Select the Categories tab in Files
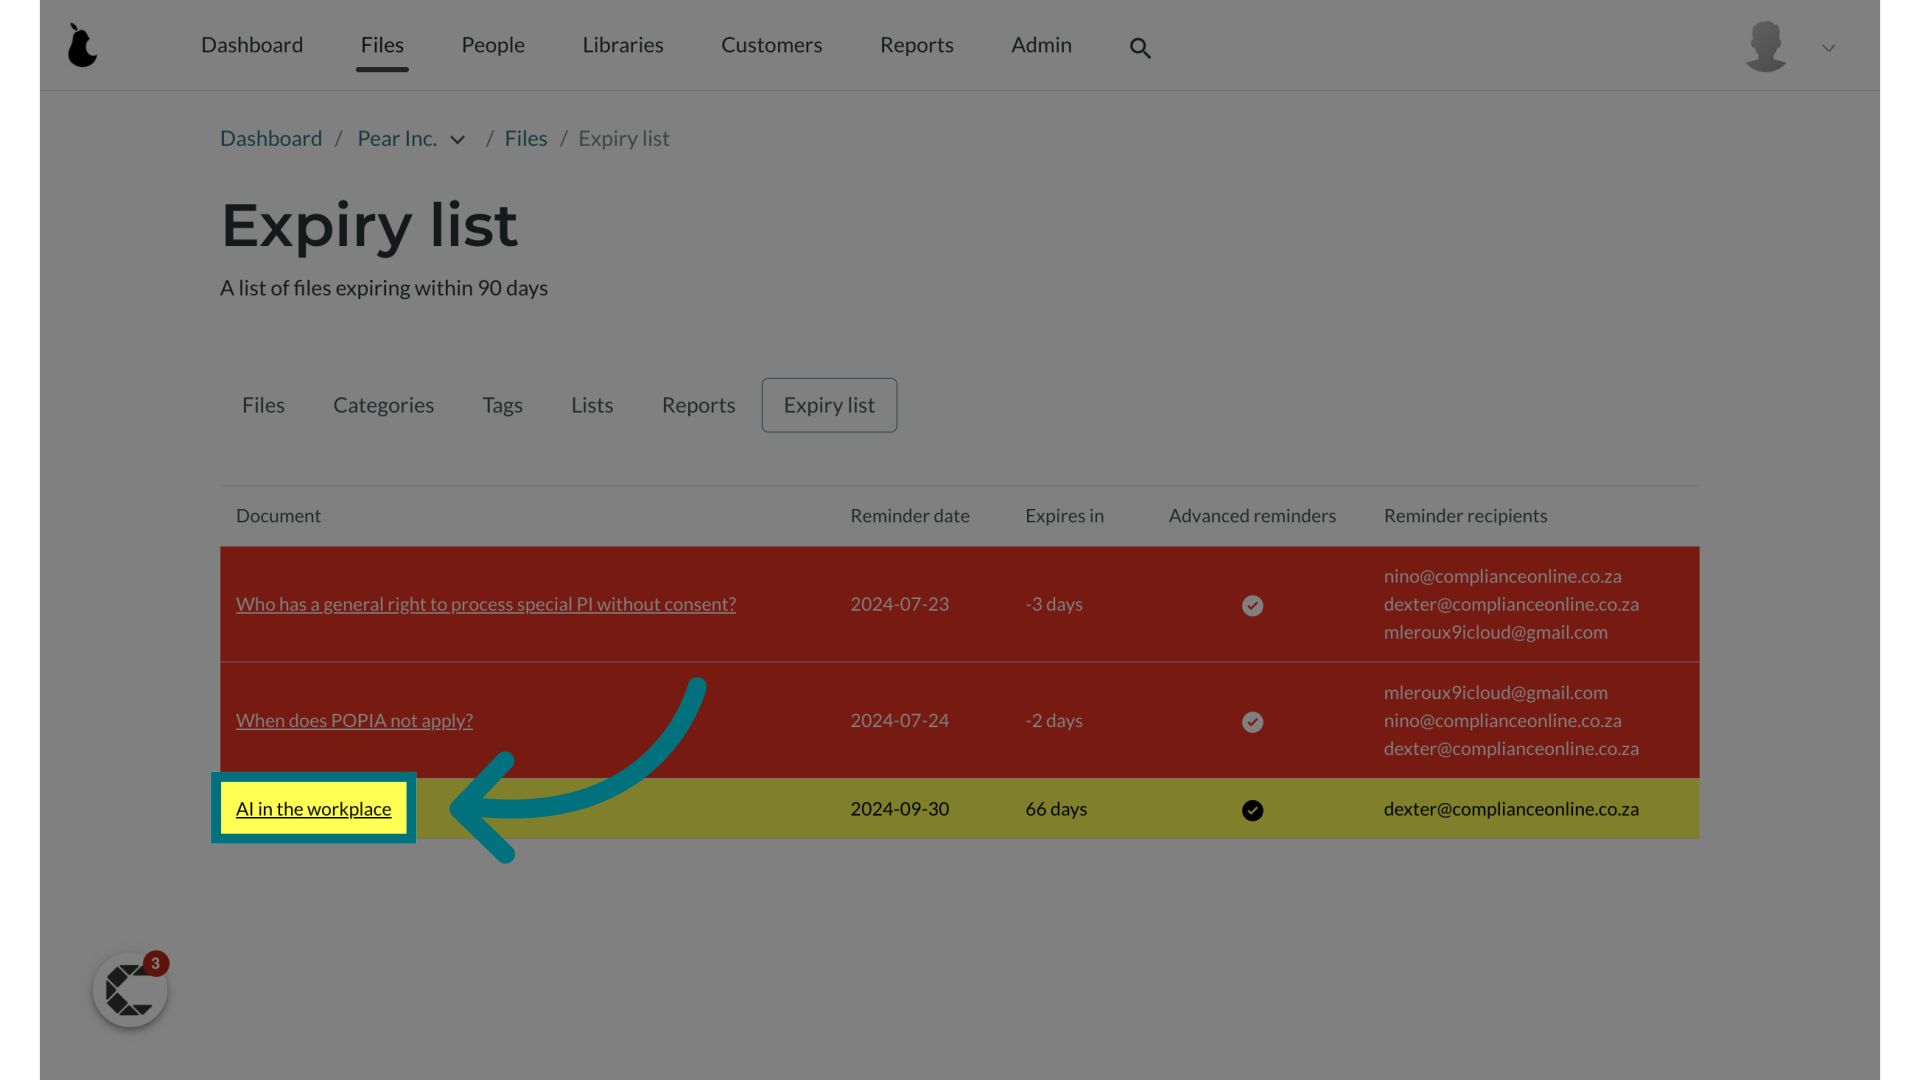 [x=382, y=405]
